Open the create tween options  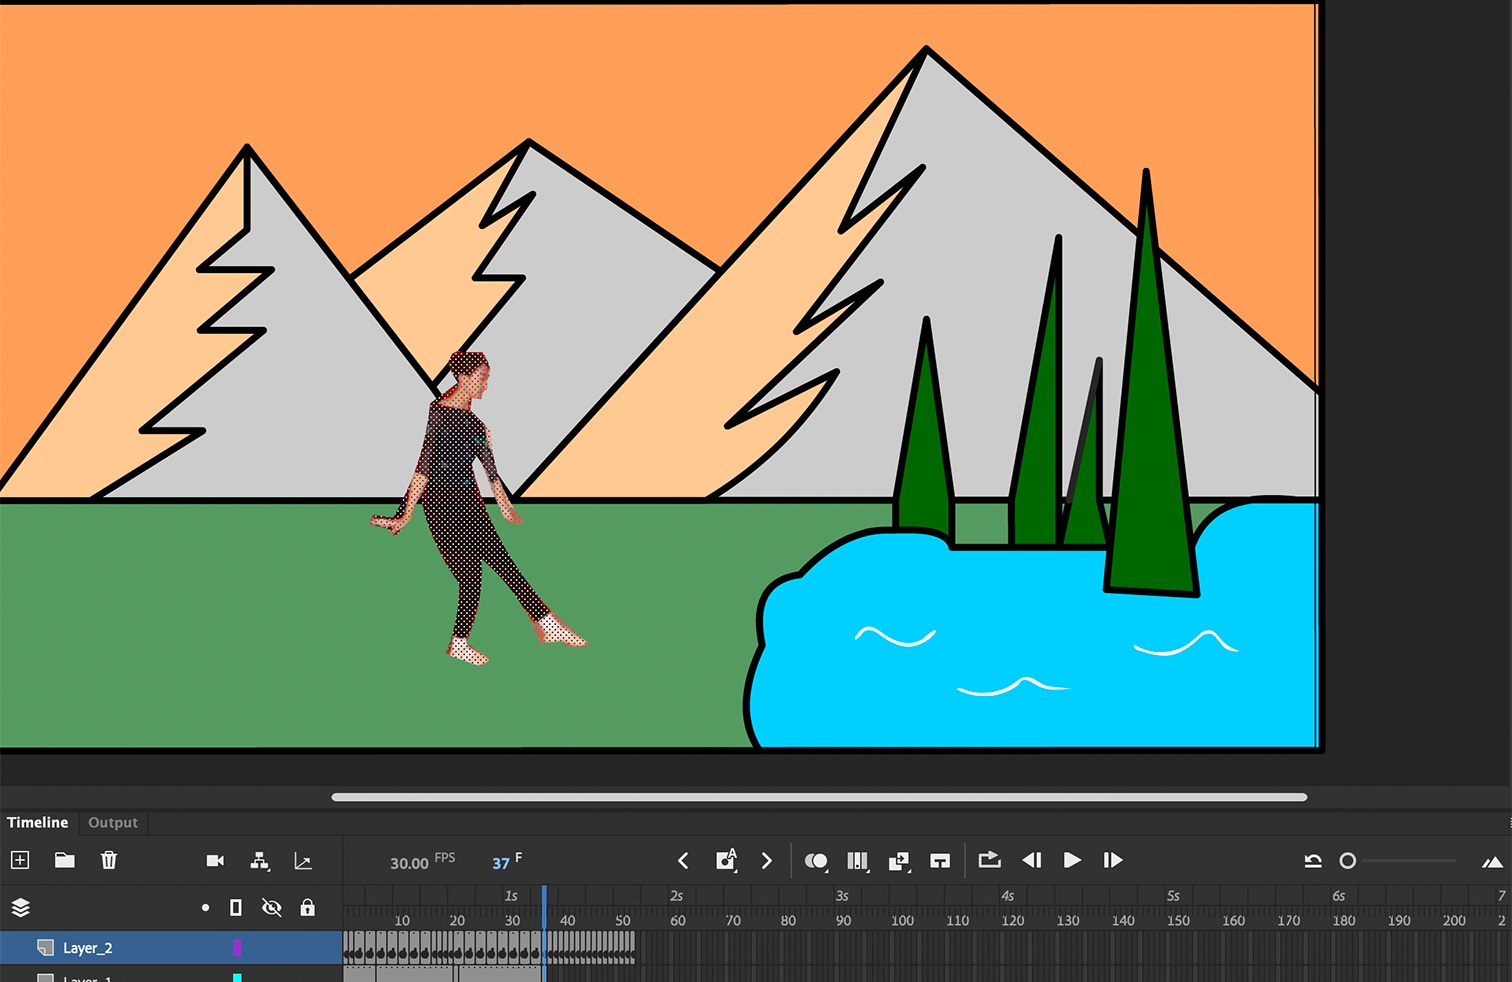click(899, 861)
